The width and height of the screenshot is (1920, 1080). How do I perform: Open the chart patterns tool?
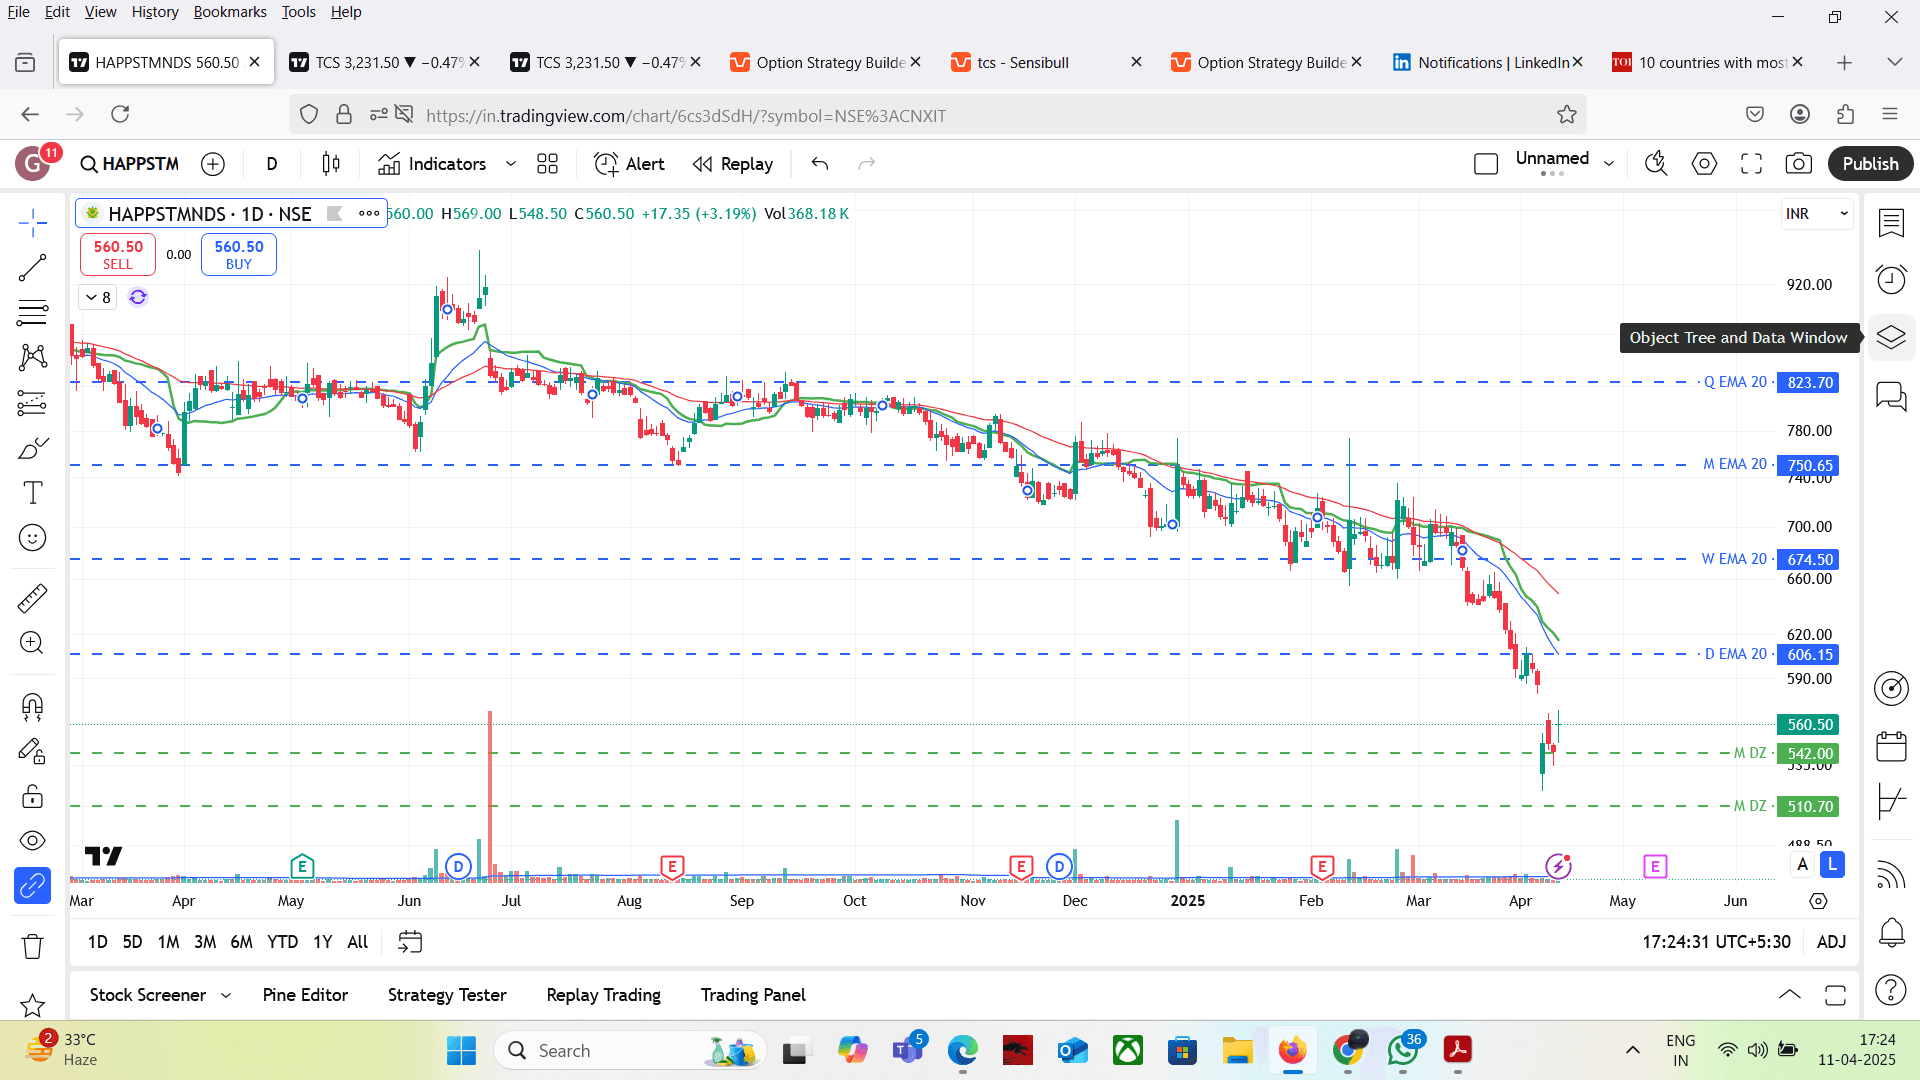32,357
